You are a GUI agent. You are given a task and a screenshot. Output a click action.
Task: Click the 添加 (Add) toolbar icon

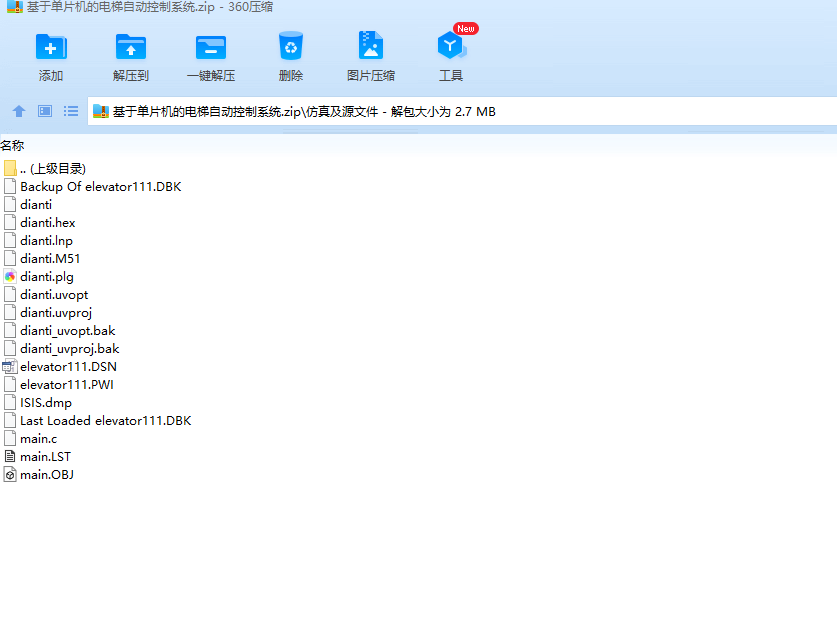pyautogui.click(x=51, y=46)
